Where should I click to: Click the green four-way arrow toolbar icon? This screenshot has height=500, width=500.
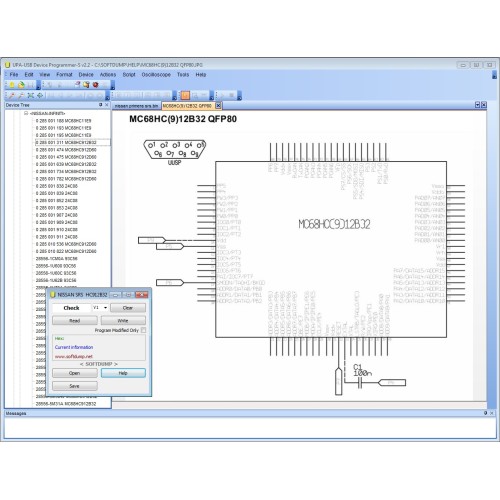(40, 96)
